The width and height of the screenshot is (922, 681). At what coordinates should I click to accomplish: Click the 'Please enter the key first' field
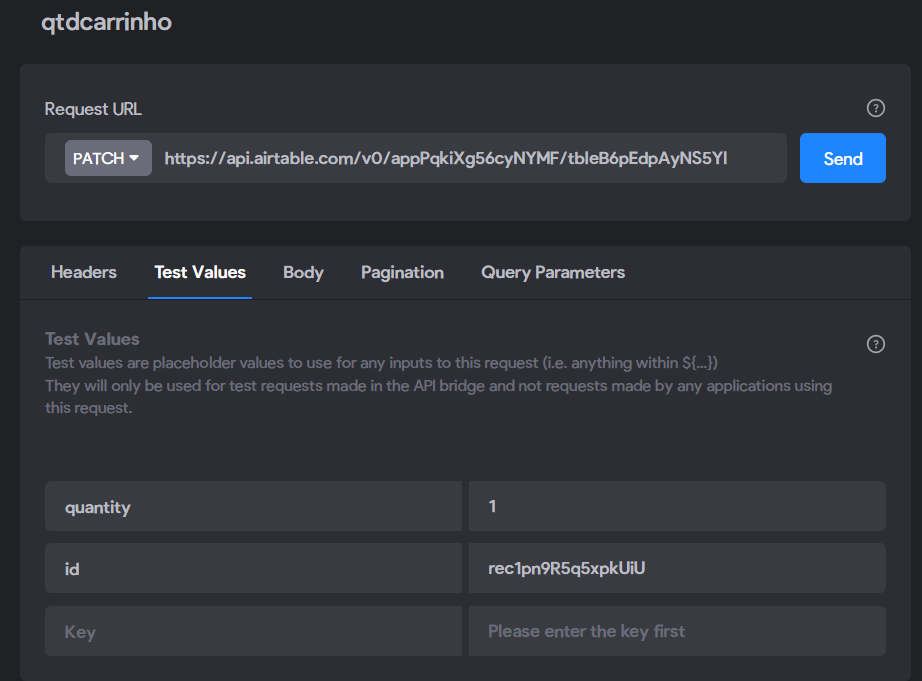click(677, 631)
